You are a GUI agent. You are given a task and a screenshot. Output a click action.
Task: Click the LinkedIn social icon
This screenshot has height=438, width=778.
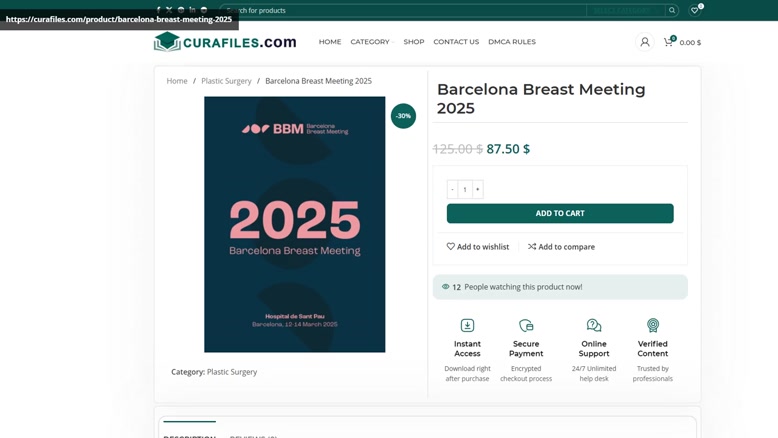point(192,10)
